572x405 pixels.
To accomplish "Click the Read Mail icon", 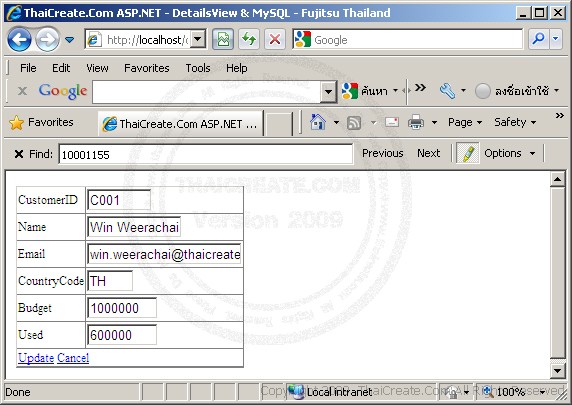I will coord(392,122).
